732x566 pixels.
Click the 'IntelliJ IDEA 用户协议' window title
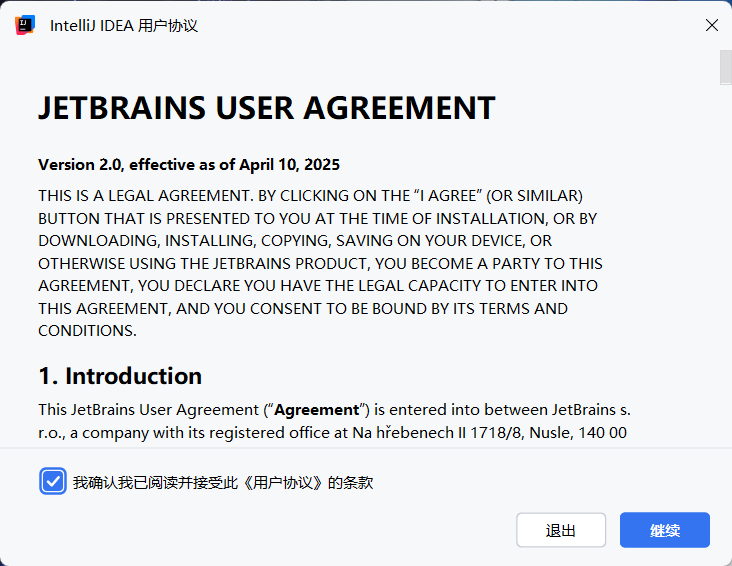(124, 26)
